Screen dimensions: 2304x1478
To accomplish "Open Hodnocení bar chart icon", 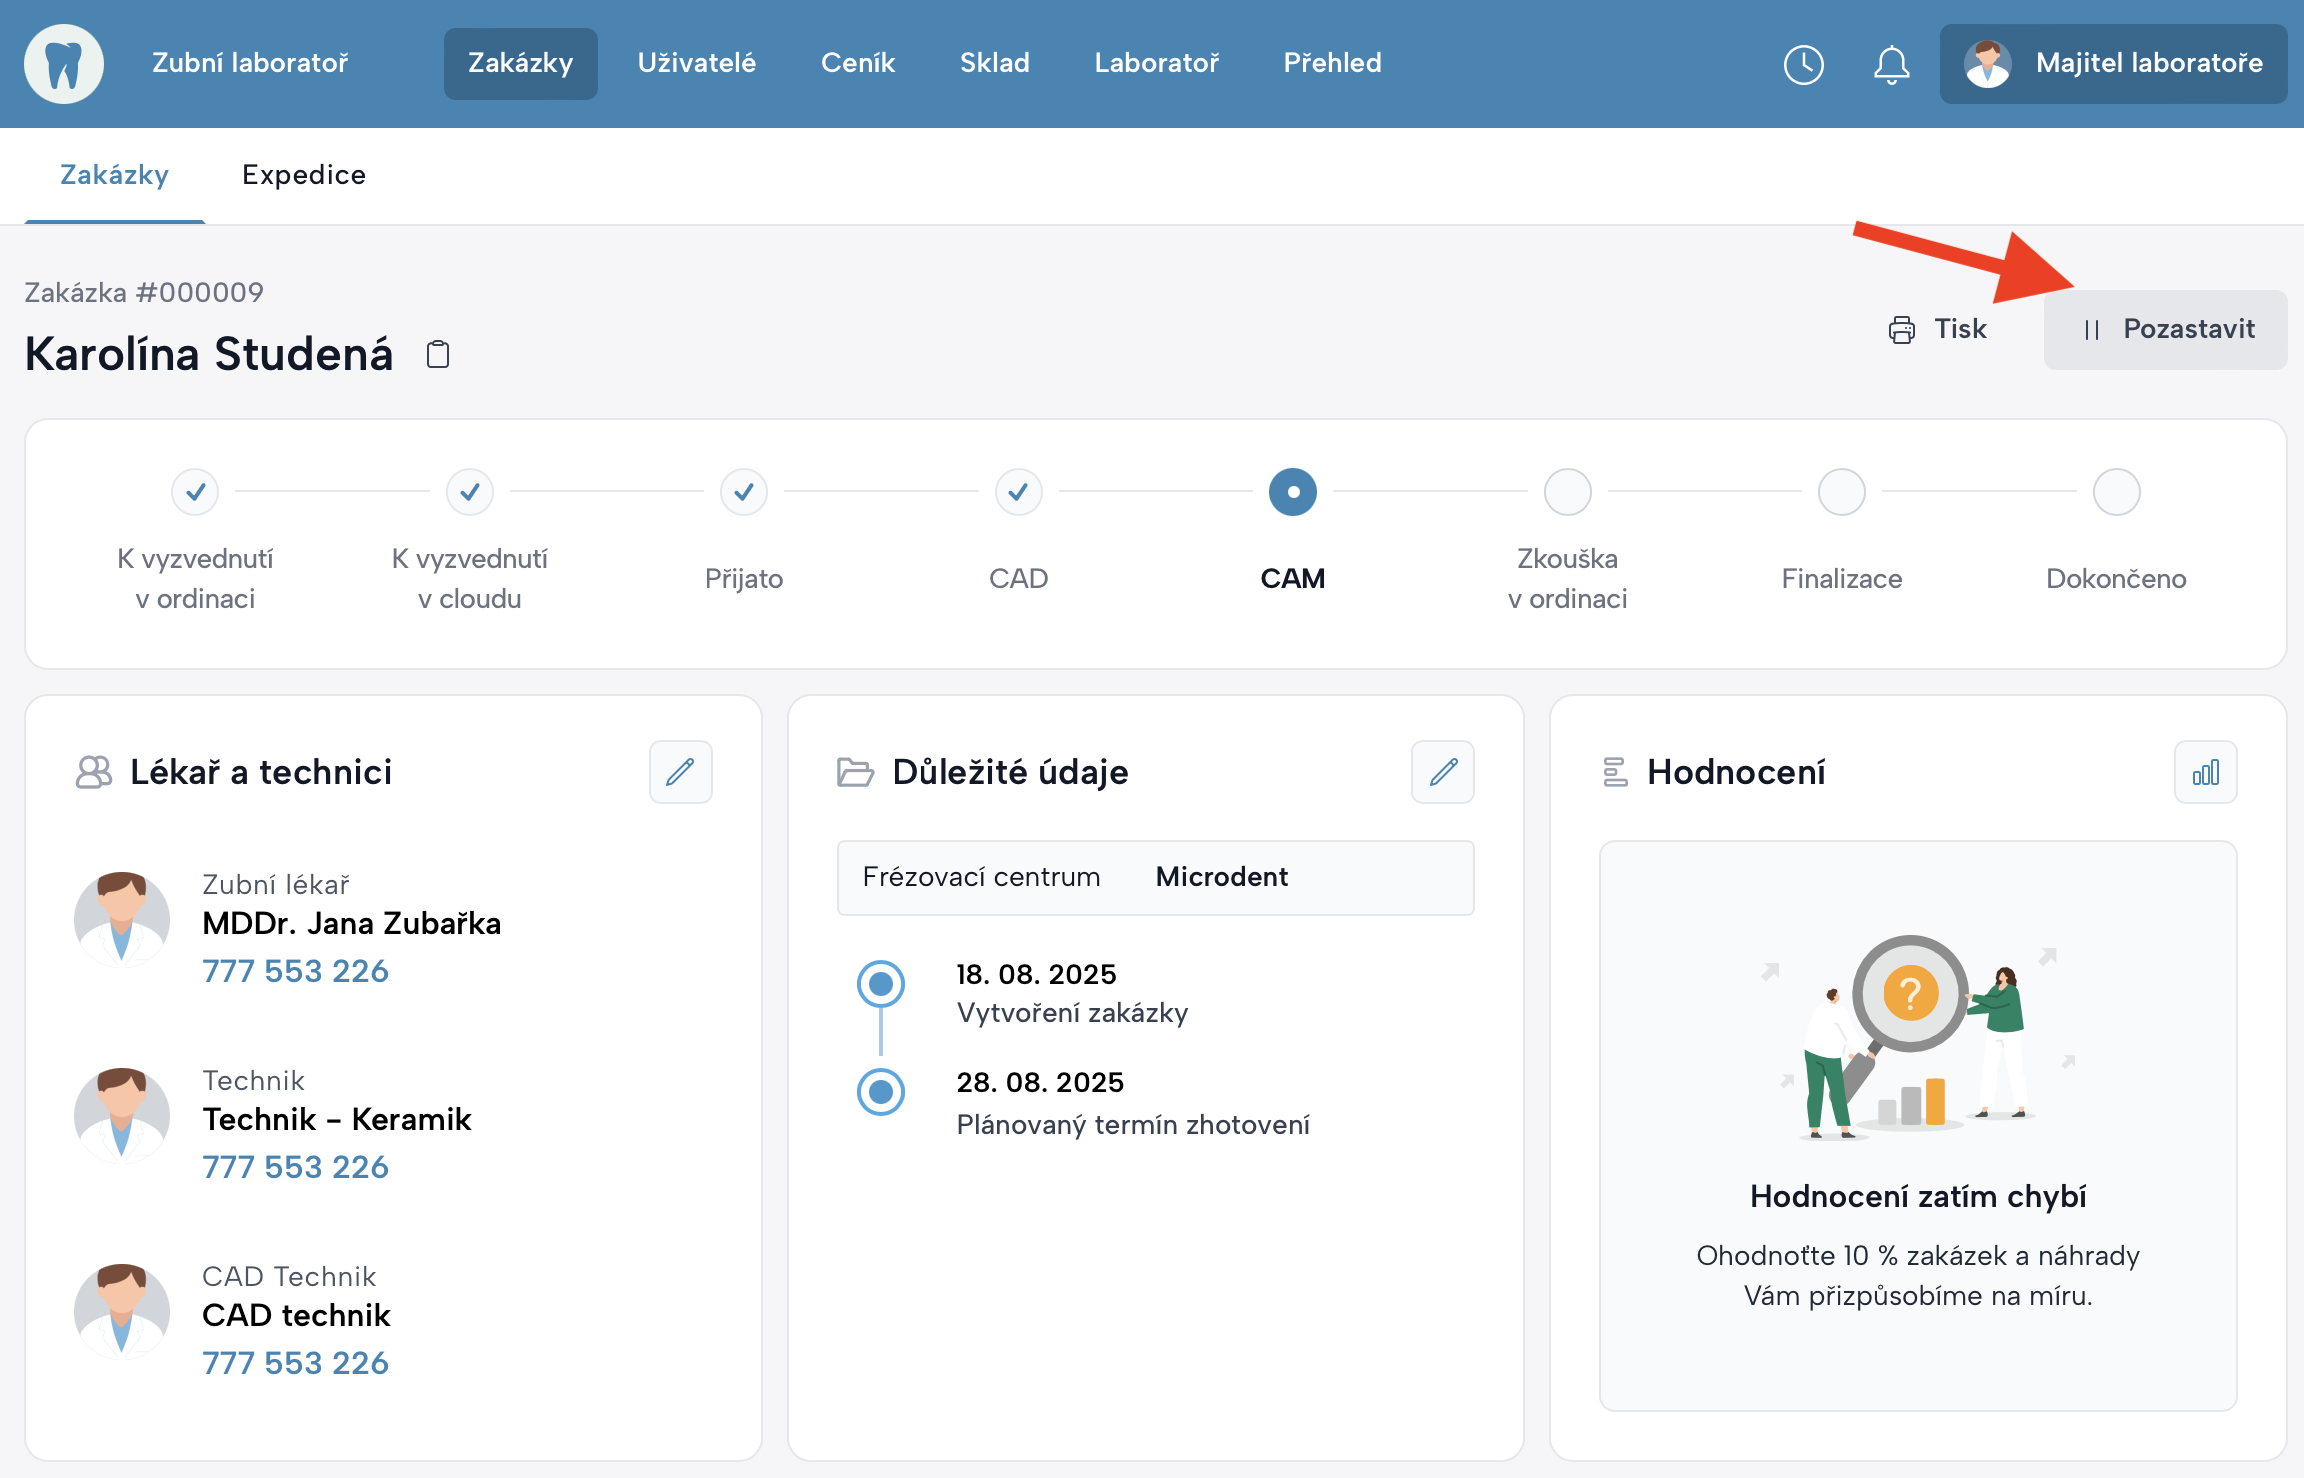I will pos(2205,772).
